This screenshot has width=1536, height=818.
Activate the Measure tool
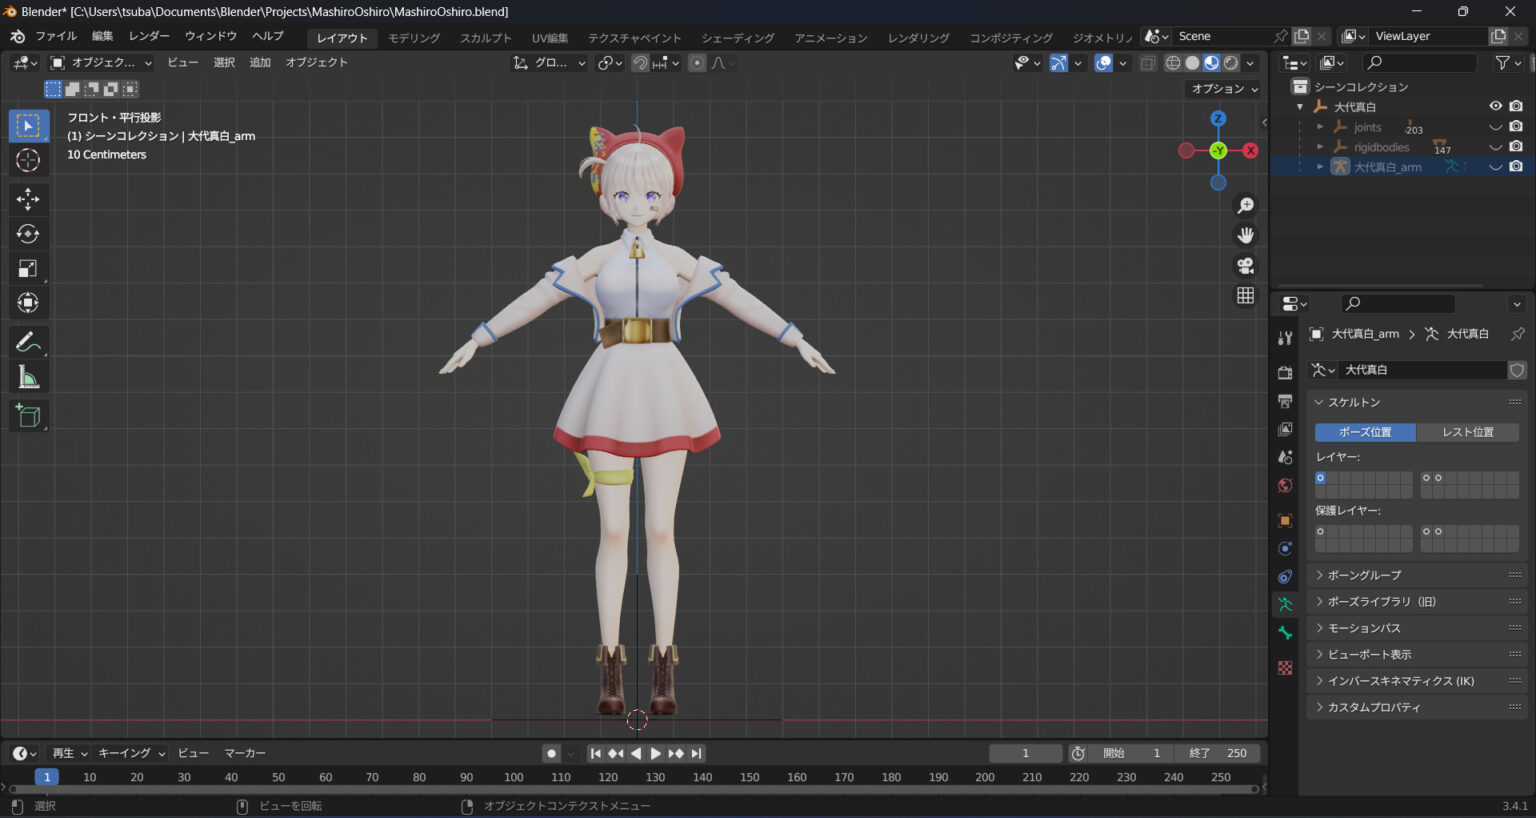(27, 376)
